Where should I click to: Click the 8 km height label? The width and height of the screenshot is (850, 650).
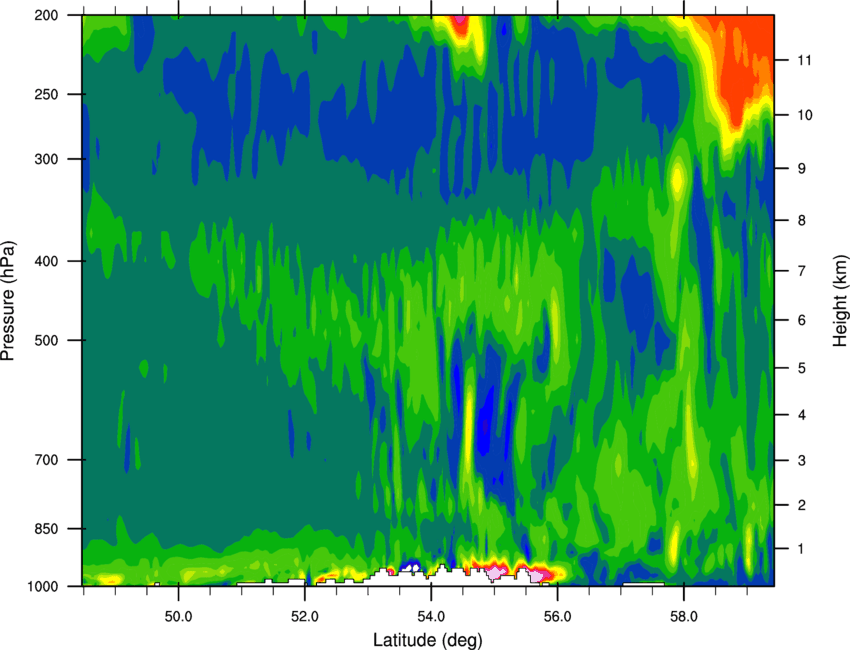[x=801, y=220]
